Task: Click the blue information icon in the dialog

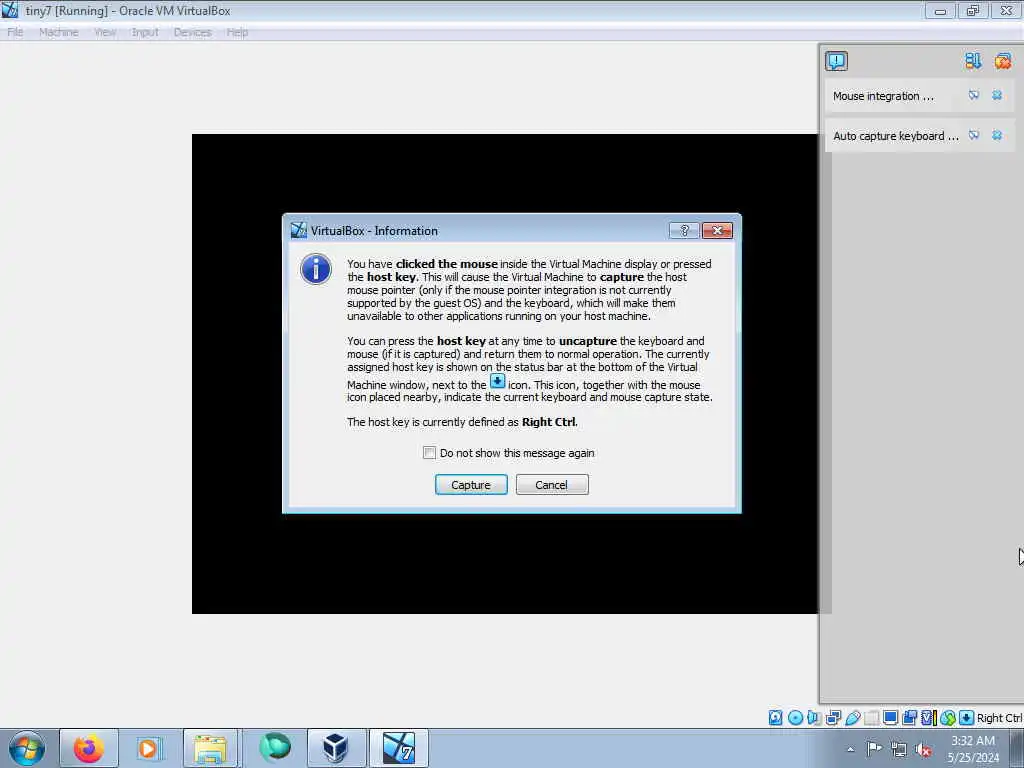Action: point(315,269)
